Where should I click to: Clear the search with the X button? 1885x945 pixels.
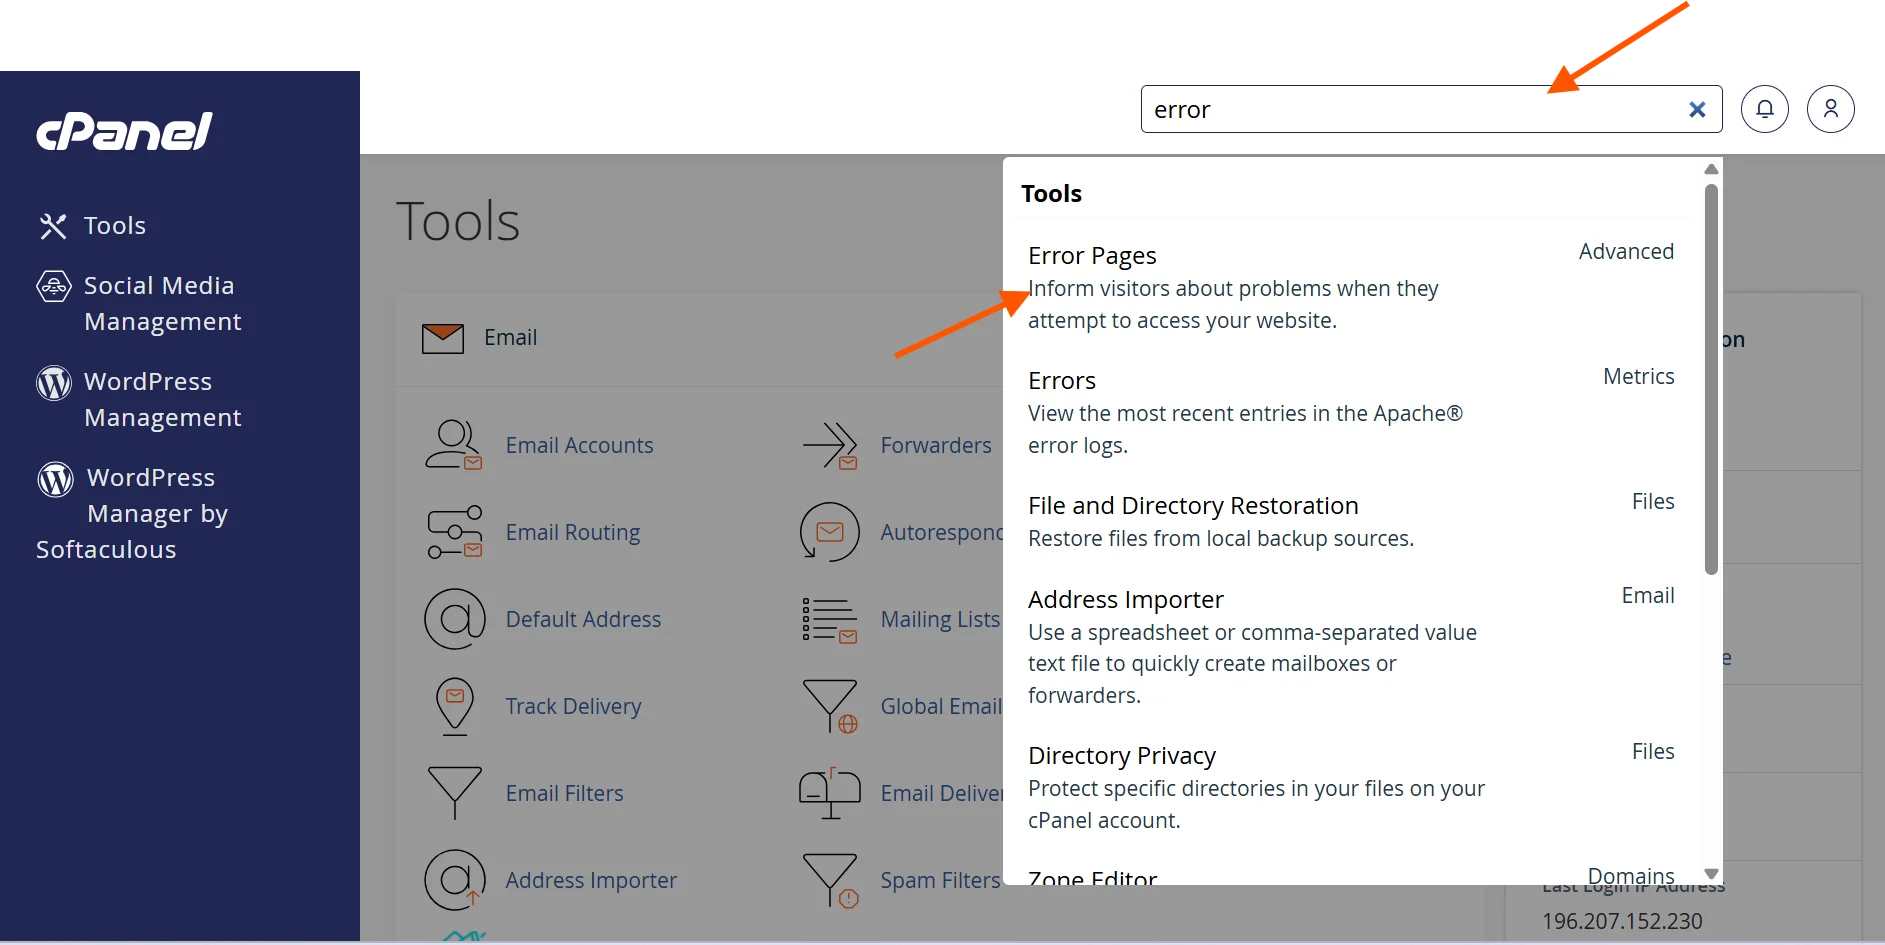click(x=1697, y=109)
